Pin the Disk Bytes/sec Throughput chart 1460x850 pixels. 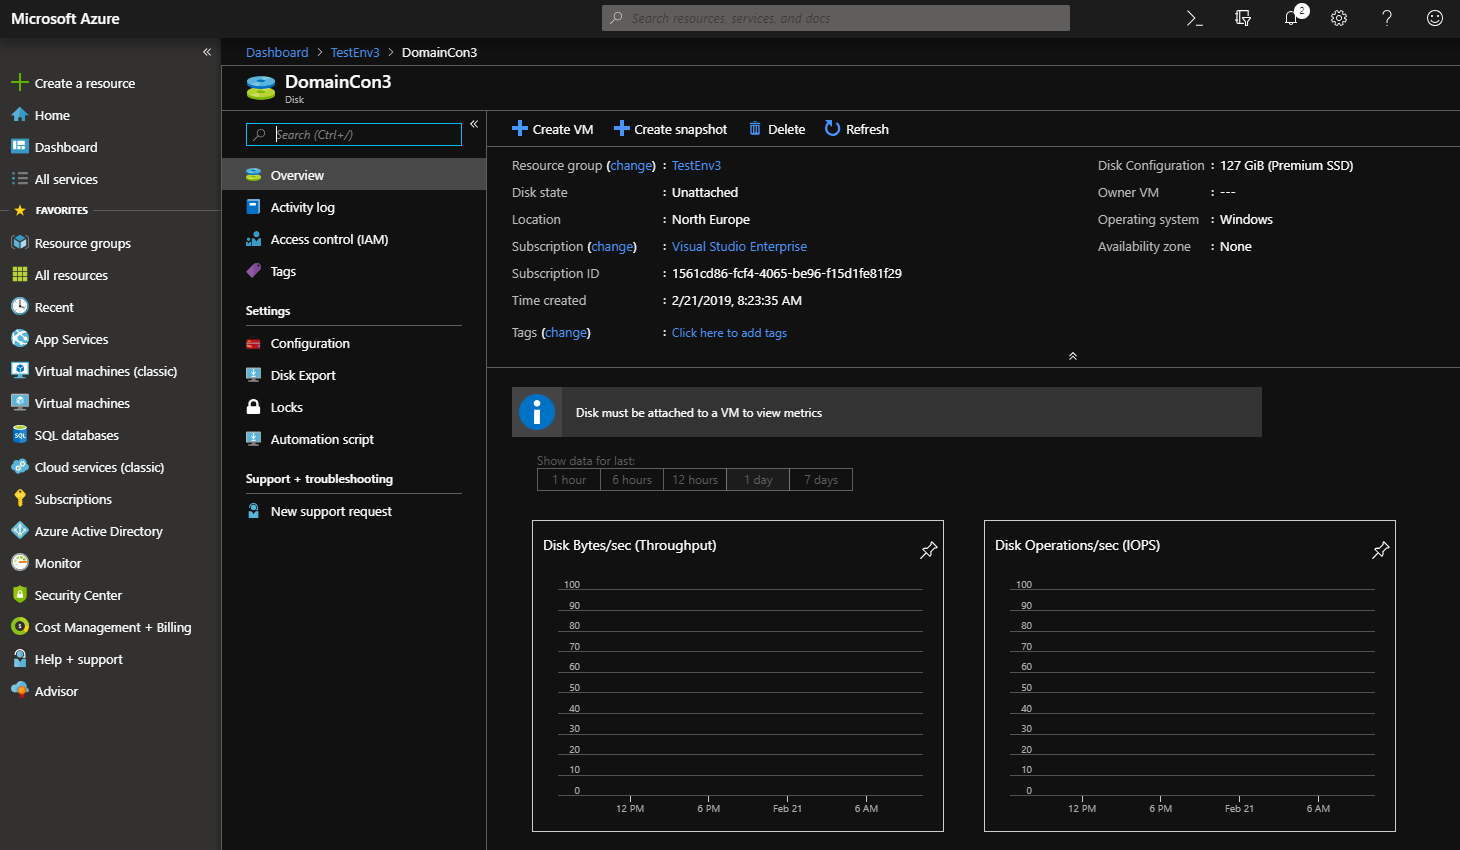coord(929,550)
